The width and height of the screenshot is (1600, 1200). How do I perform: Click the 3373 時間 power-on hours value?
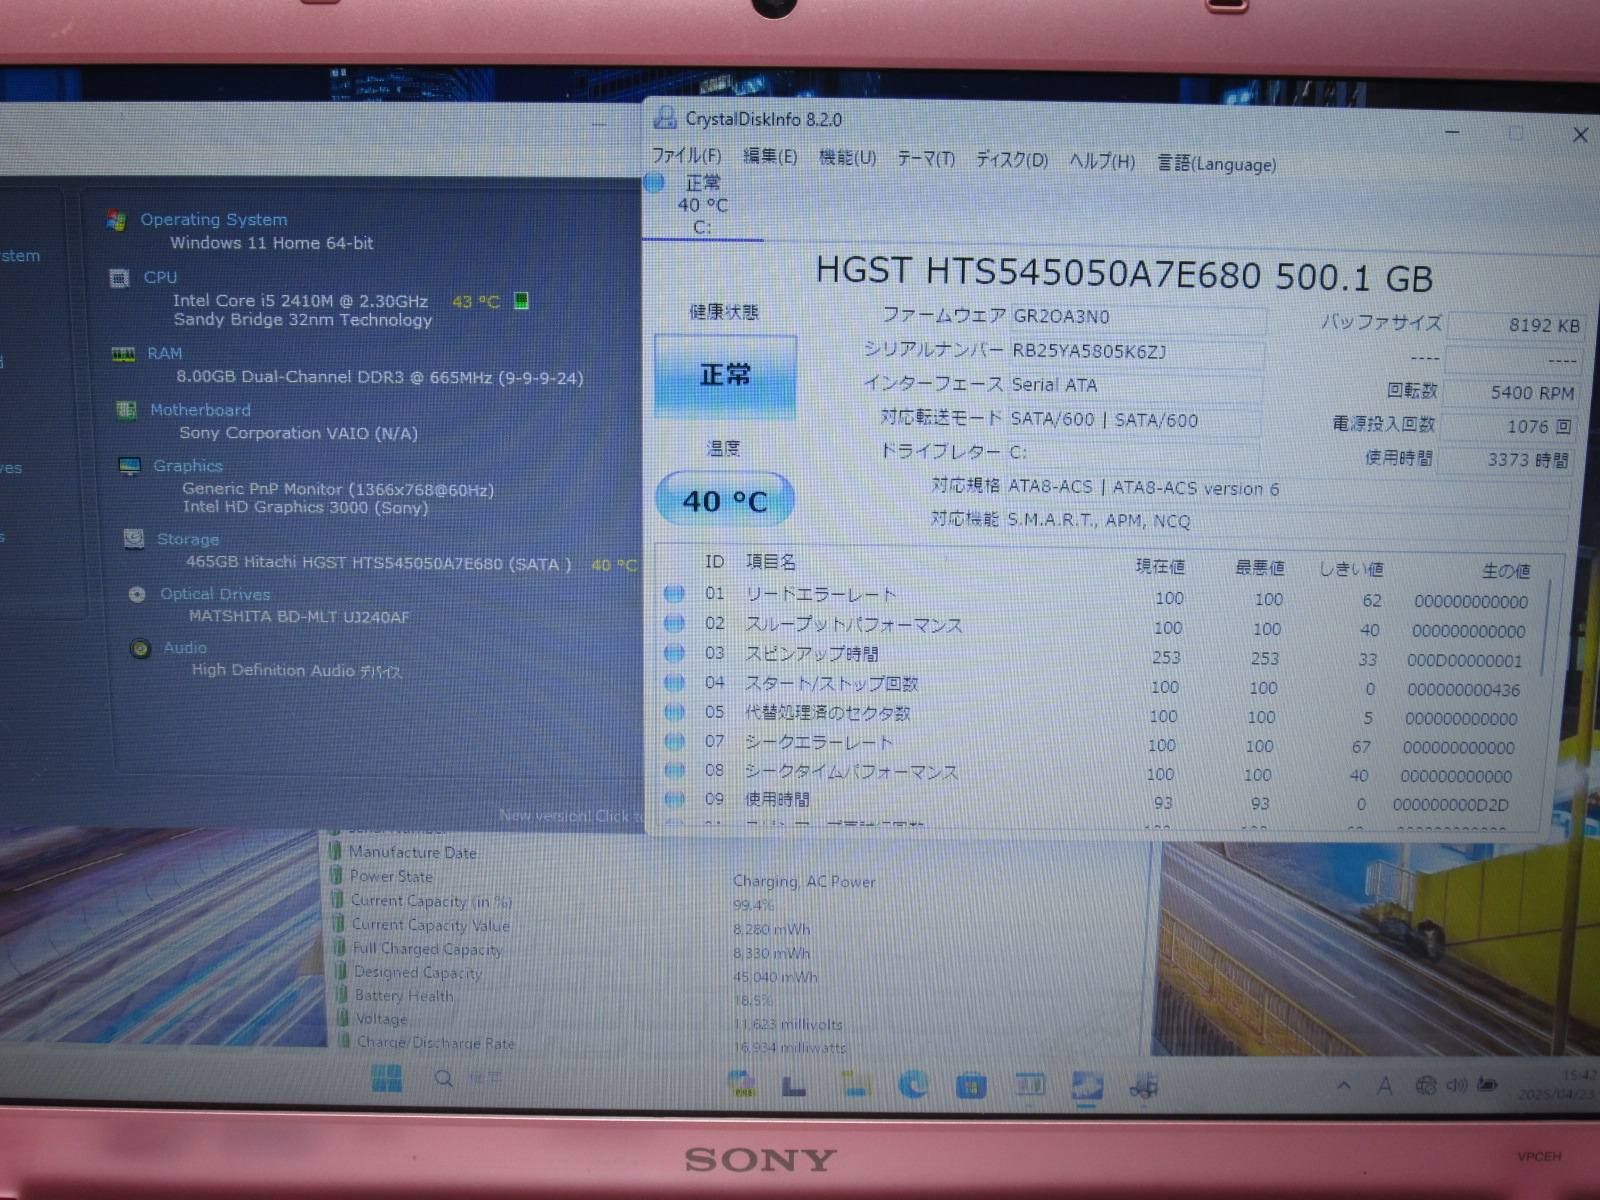(x=1505, y=459)
